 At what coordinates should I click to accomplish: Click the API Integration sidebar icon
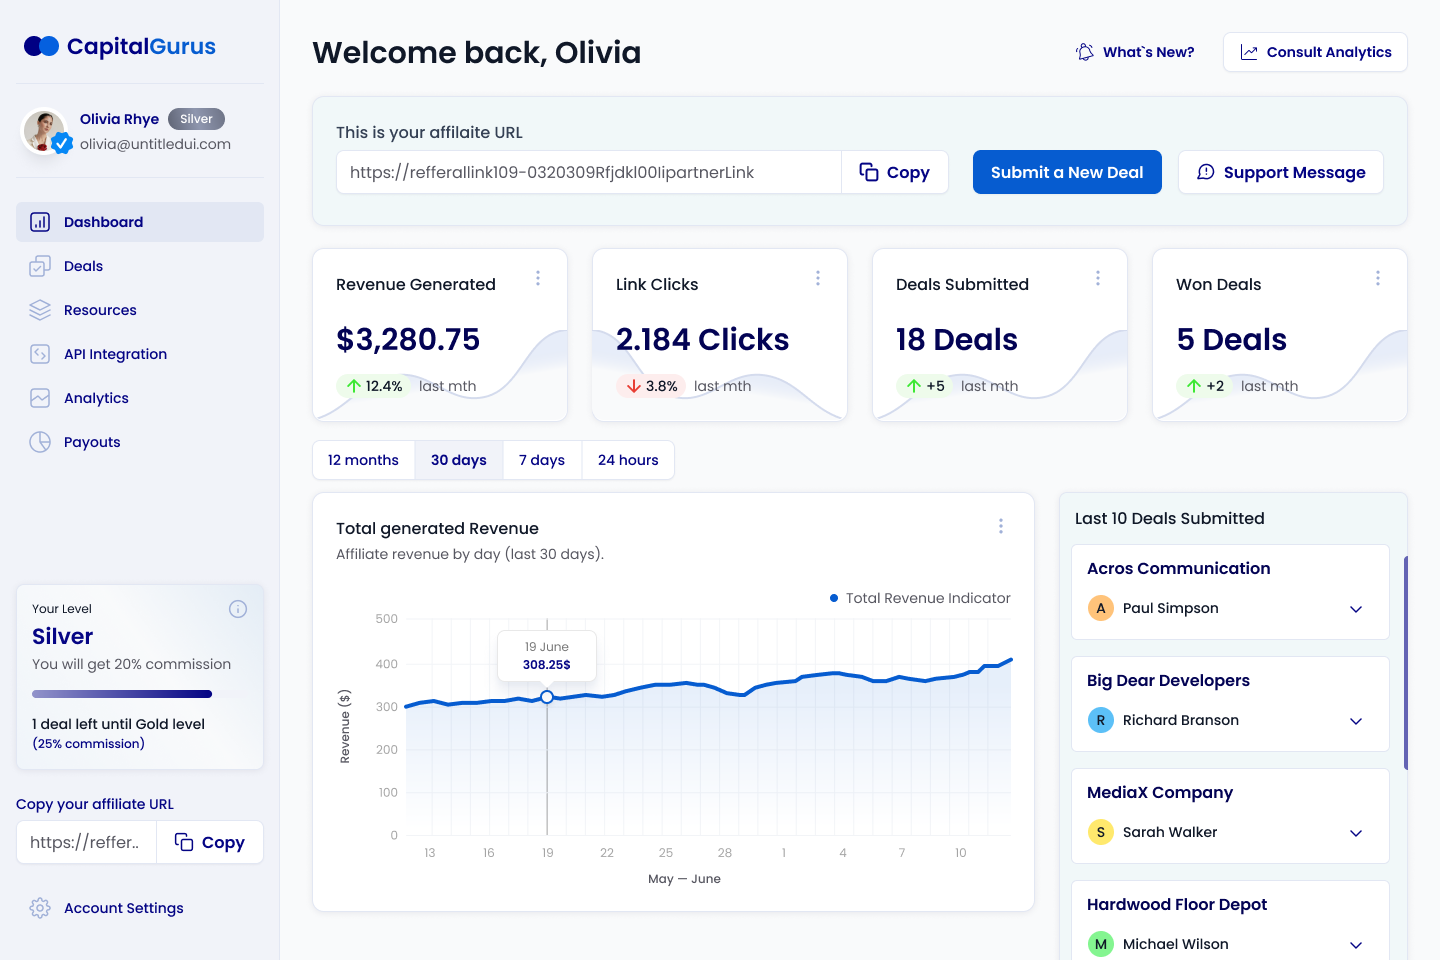pyautogui.click(x=40, y=354)
